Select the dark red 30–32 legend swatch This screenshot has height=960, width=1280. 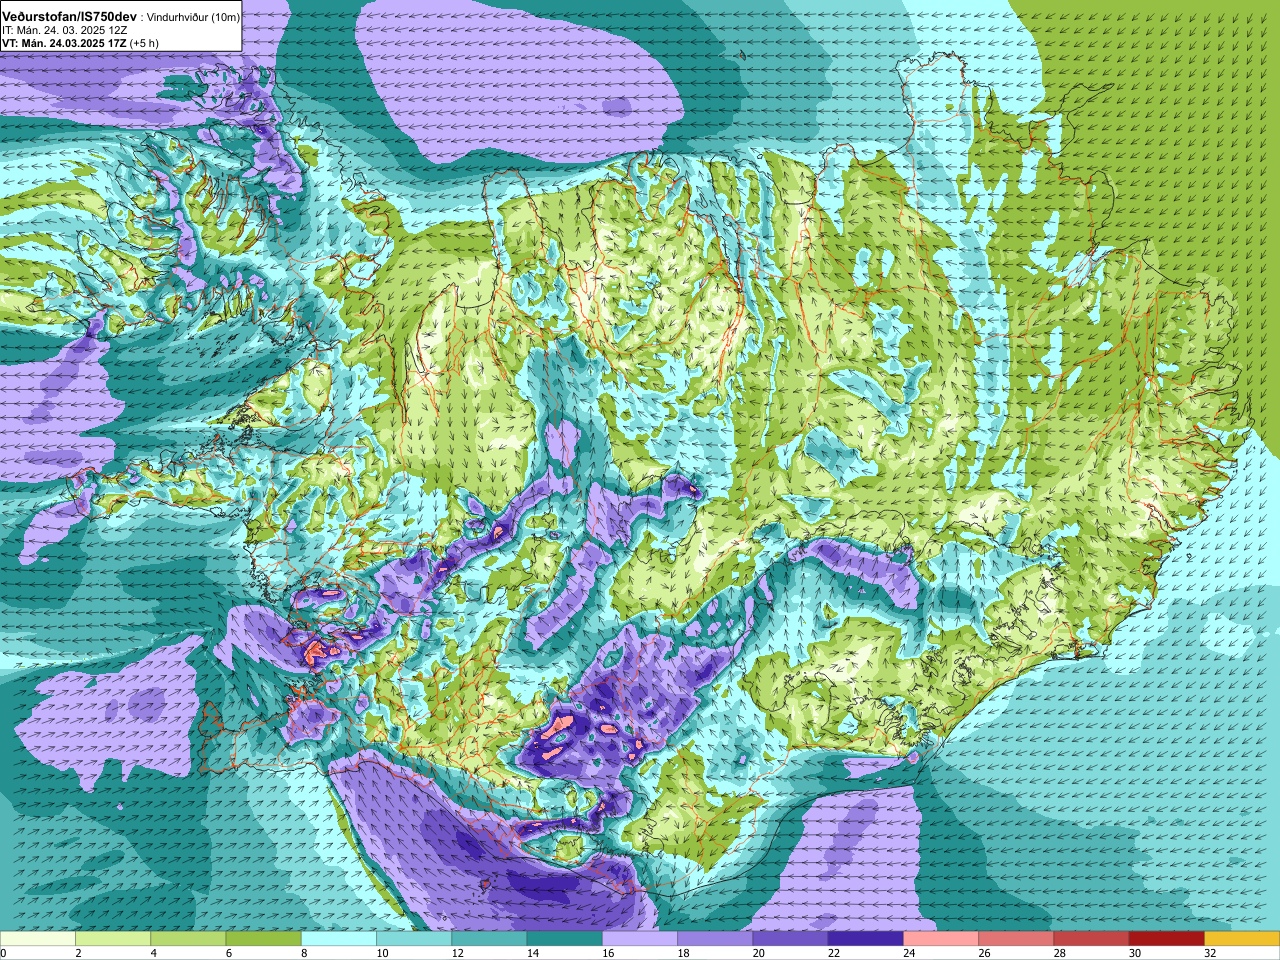[1166, 939]
